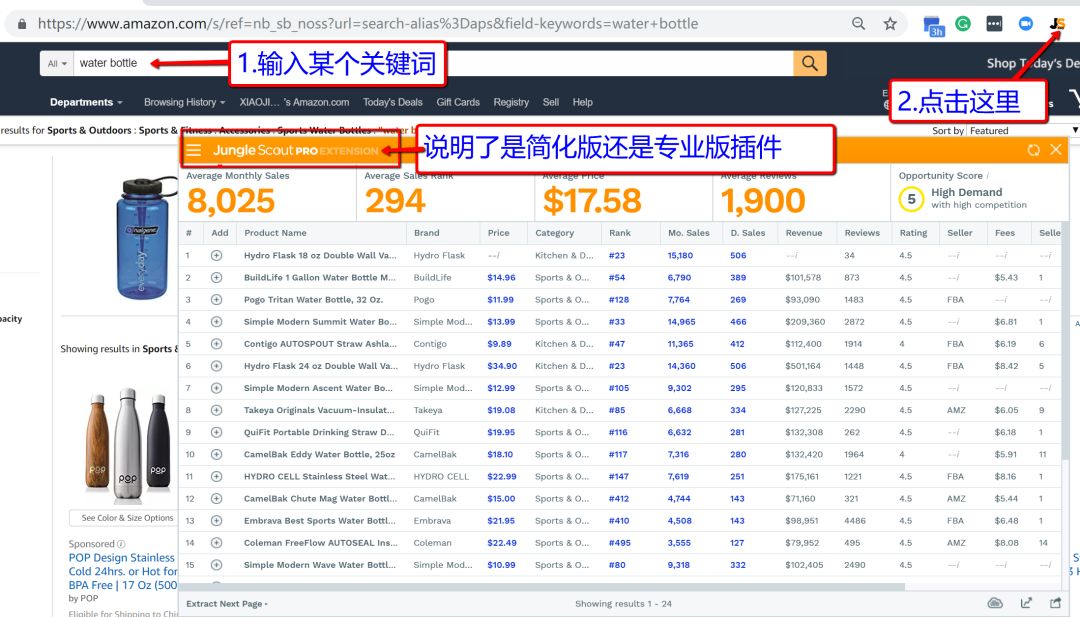
Task: Add CamelBak Chute Mag product
Action: click(216, 499)
